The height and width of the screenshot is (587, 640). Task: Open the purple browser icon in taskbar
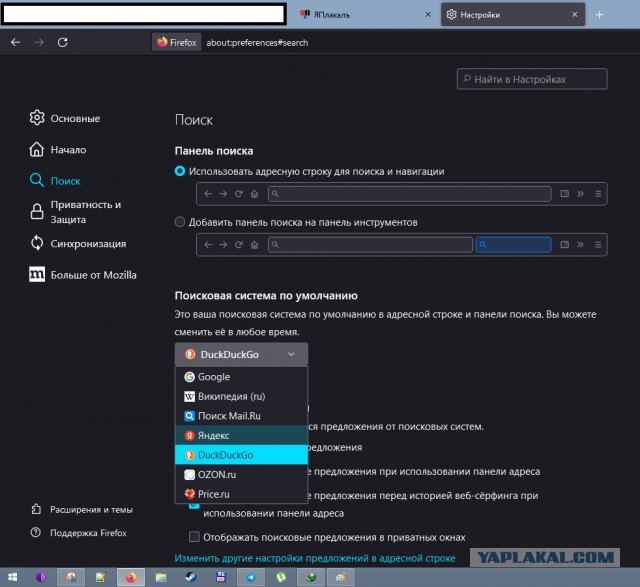(41, 577)
